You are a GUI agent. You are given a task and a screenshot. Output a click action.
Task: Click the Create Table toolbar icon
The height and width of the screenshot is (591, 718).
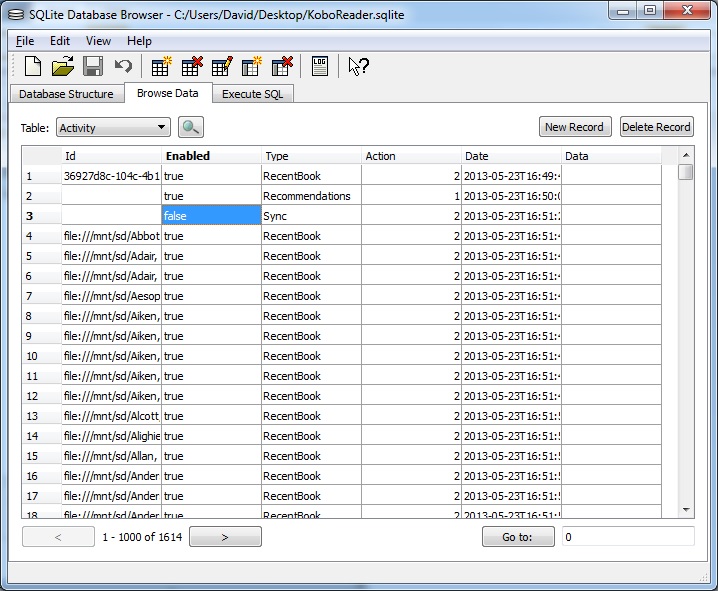tap(161, 66)
